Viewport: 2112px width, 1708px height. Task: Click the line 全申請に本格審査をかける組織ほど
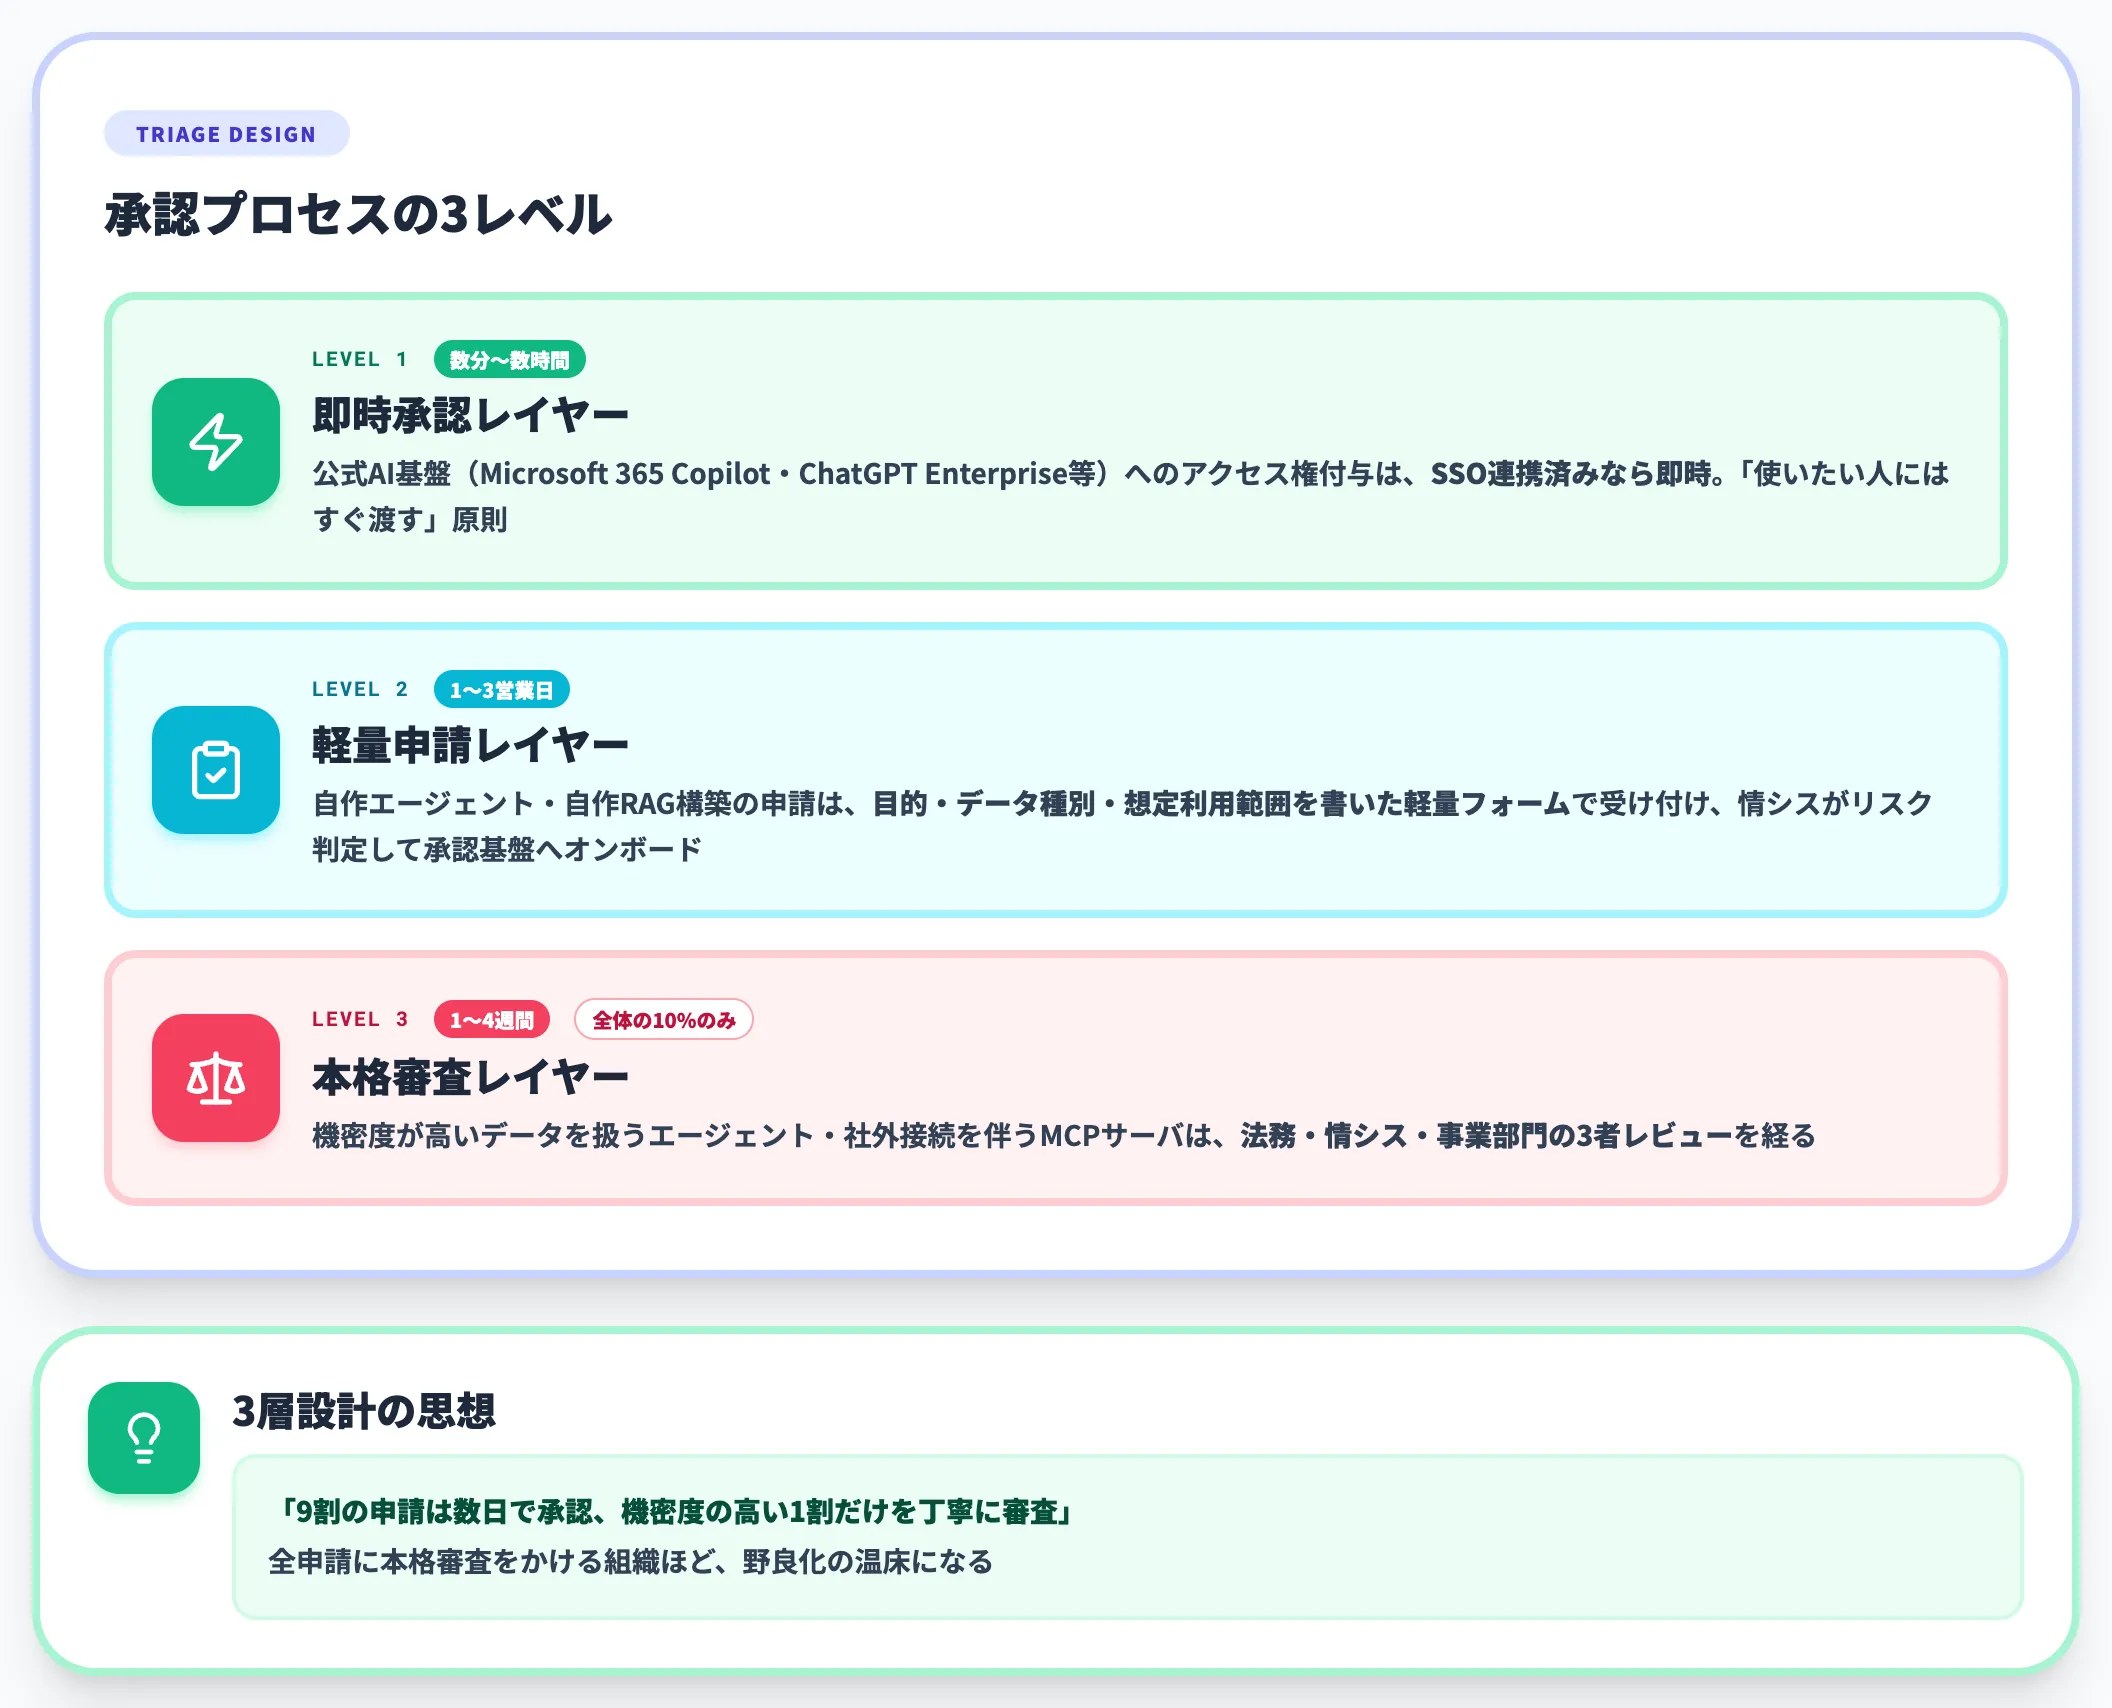(630, 1561)
